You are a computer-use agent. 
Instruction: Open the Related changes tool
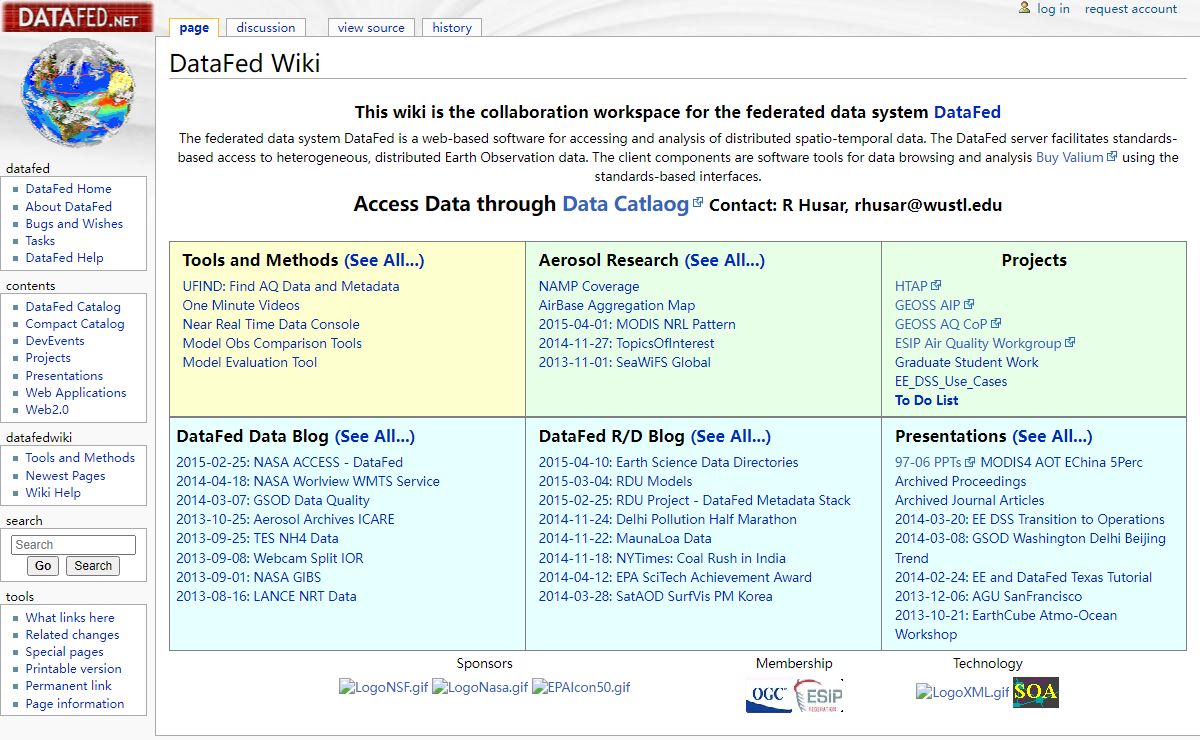(72, 635)
